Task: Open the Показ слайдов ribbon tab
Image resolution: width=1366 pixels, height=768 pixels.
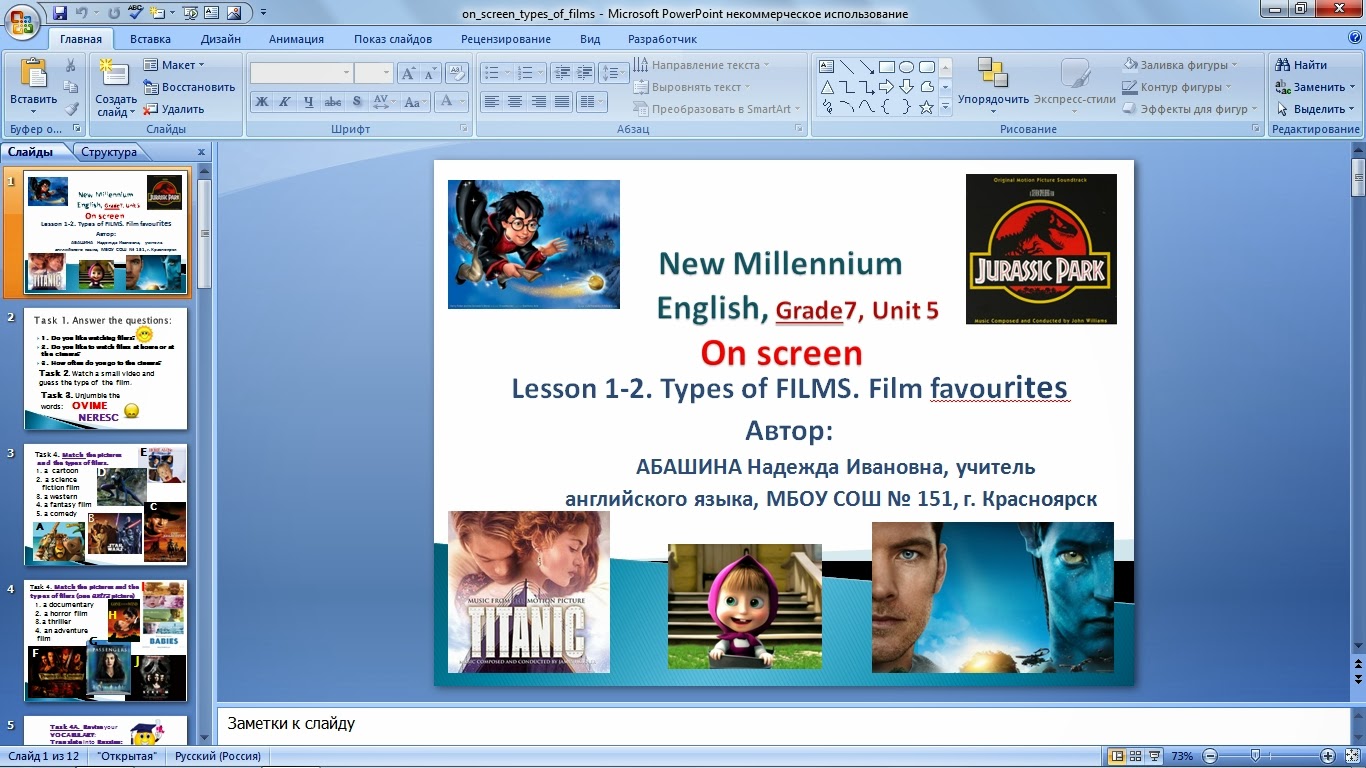Action: [393, 39]
